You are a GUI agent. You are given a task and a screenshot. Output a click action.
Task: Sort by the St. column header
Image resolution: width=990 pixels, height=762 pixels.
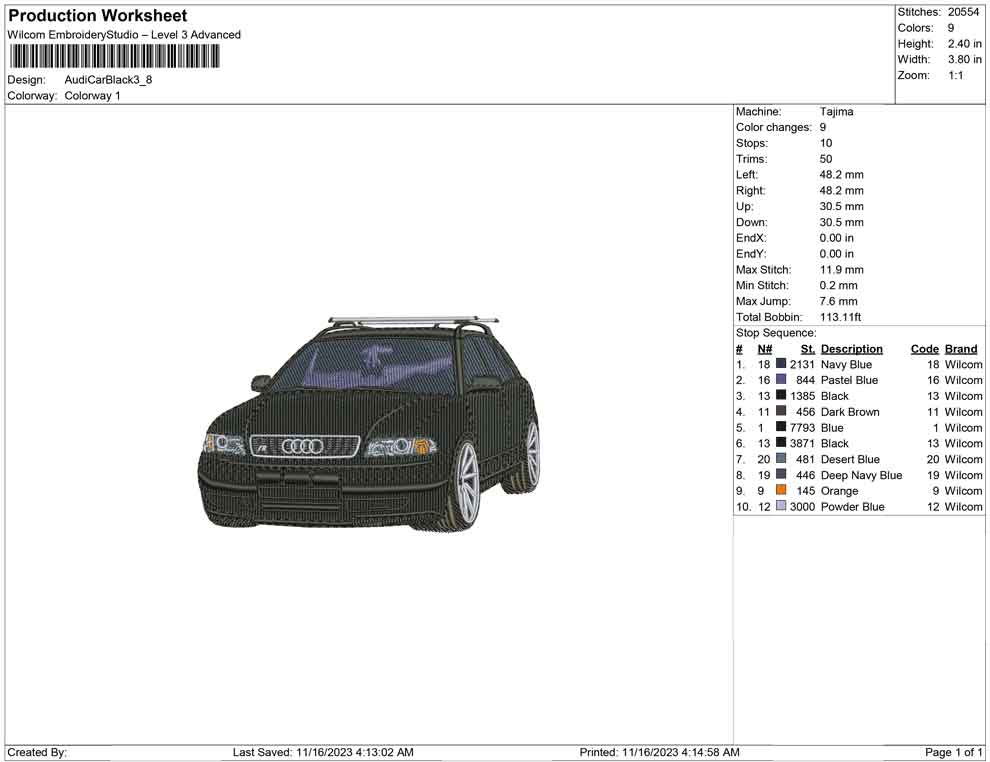807,348
